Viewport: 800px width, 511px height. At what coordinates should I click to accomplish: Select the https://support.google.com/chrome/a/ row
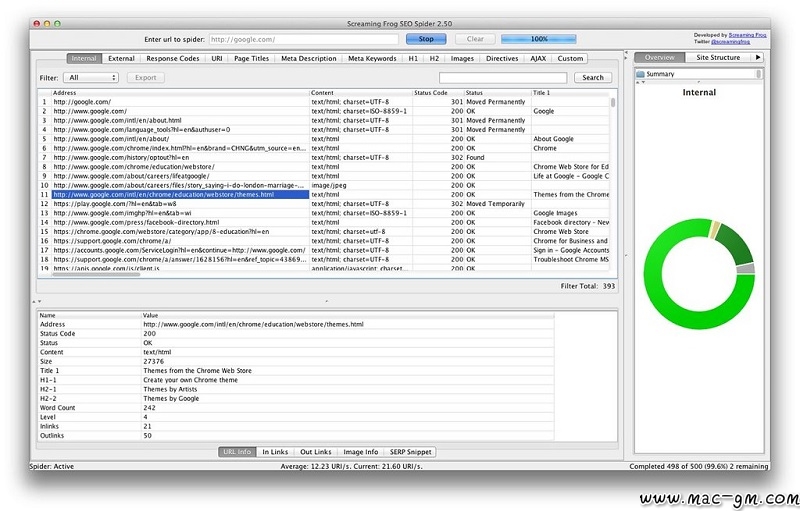click(323, 241)
